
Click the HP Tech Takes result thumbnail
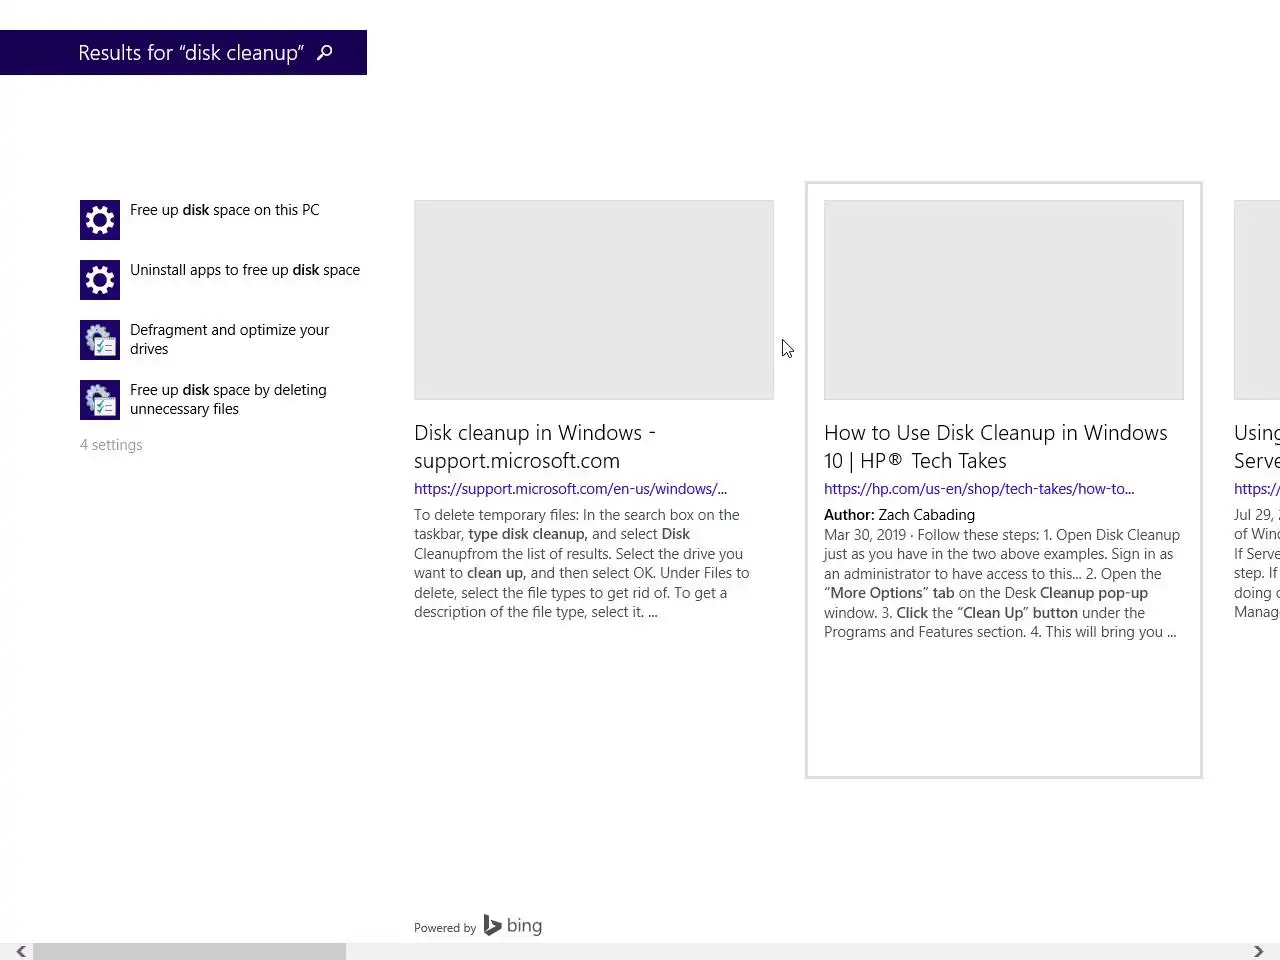pos(1004,300)
